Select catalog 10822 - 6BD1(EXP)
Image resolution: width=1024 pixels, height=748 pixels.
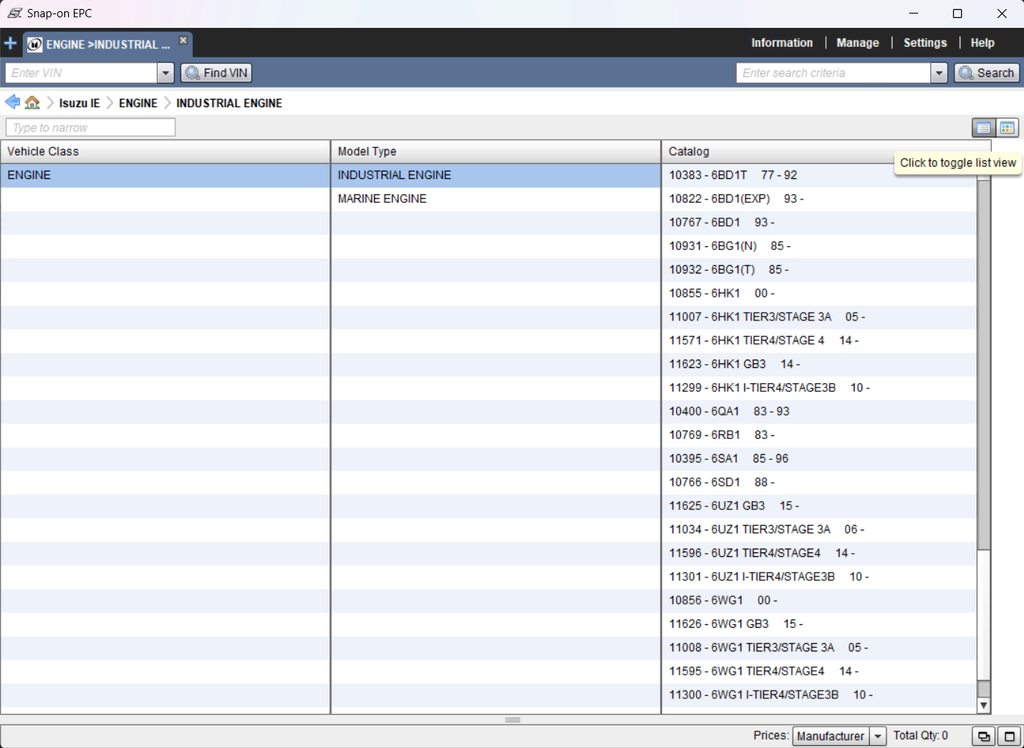(x=819, y=199)
